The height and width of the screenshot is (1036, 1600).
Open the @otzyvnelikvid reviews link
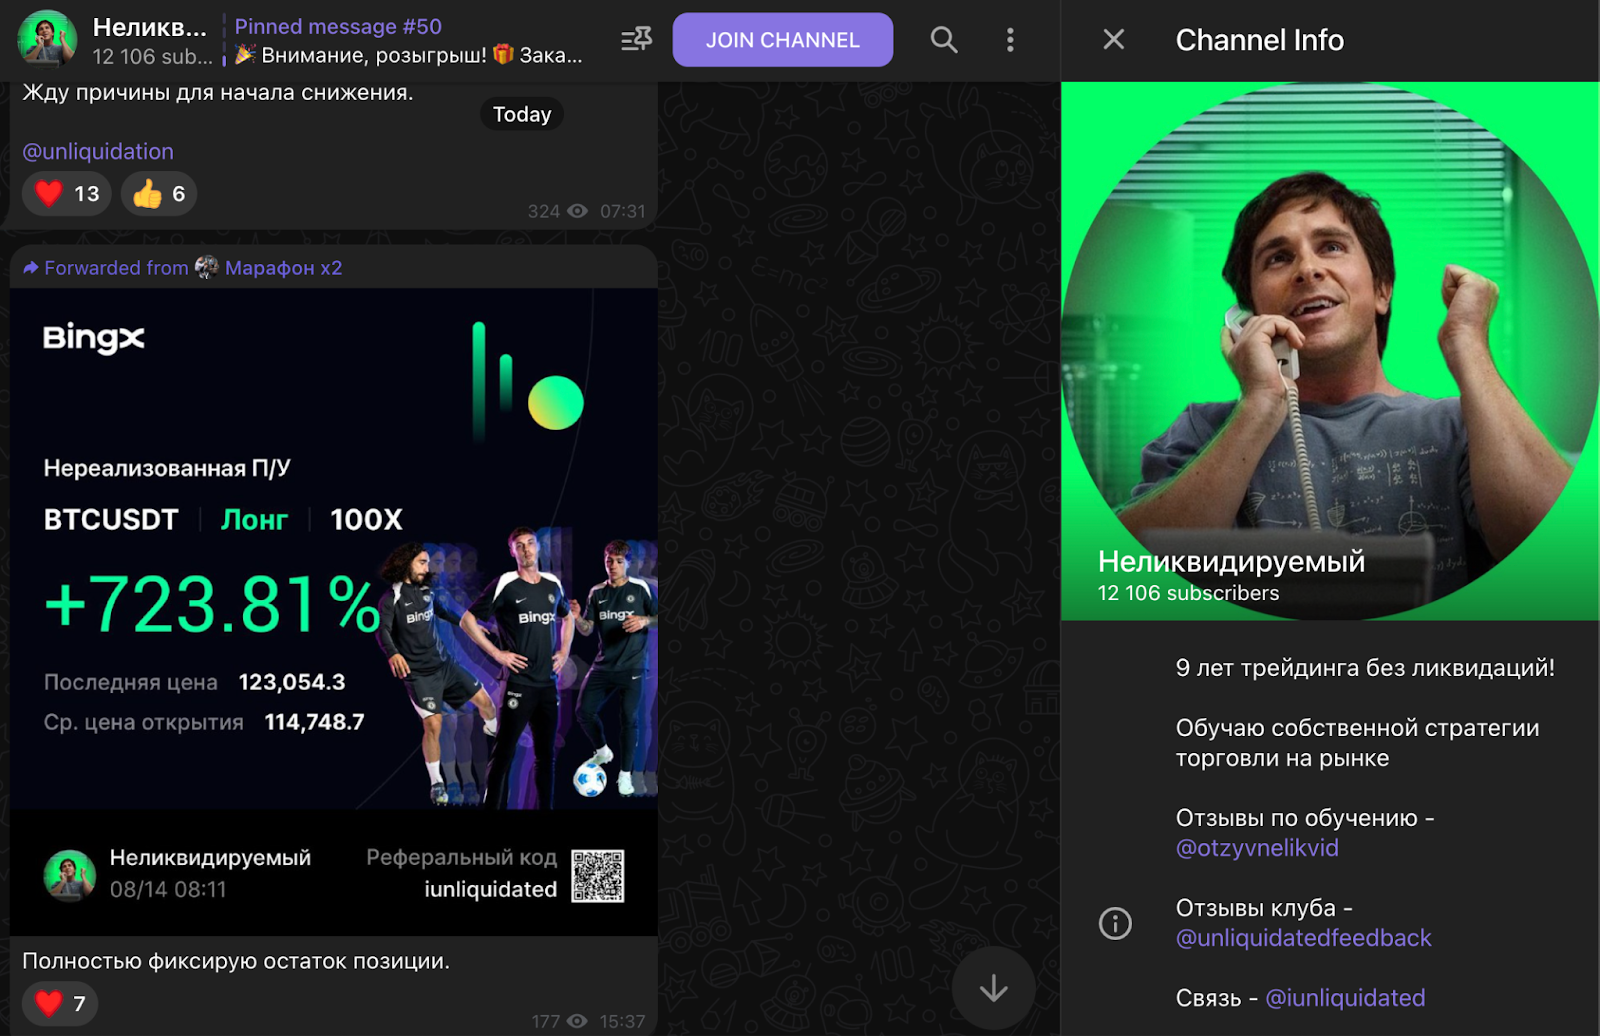tap(1257, 848)
